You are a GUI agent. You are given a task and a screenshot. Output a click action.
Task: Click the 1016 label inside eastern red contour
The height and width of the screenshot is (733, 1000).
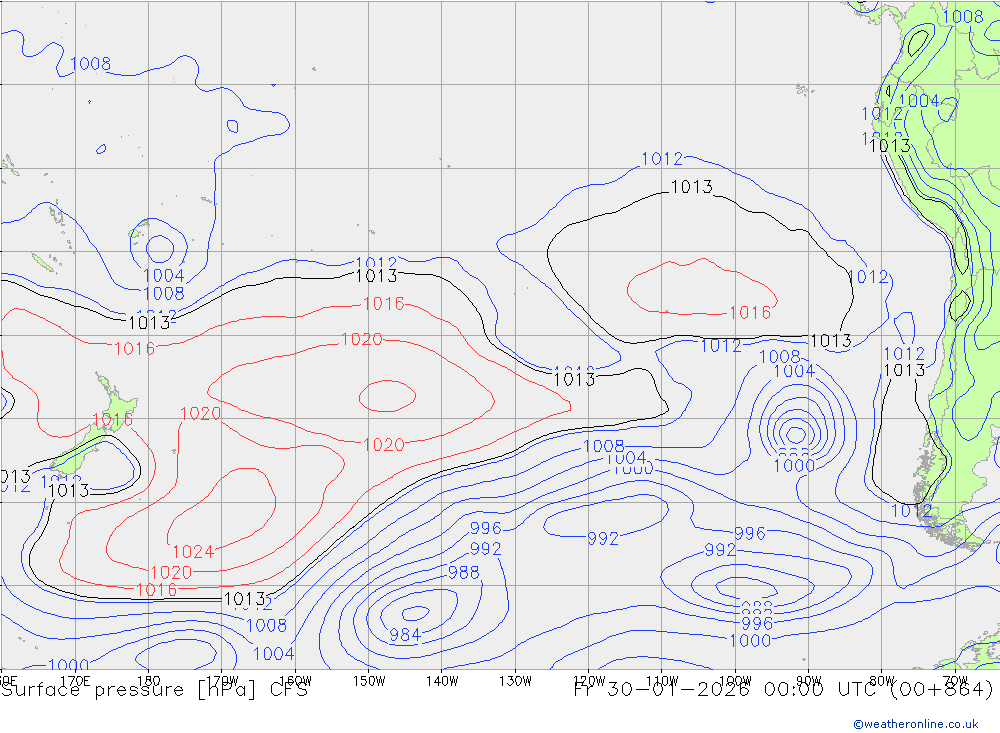(x=750, y=312)
